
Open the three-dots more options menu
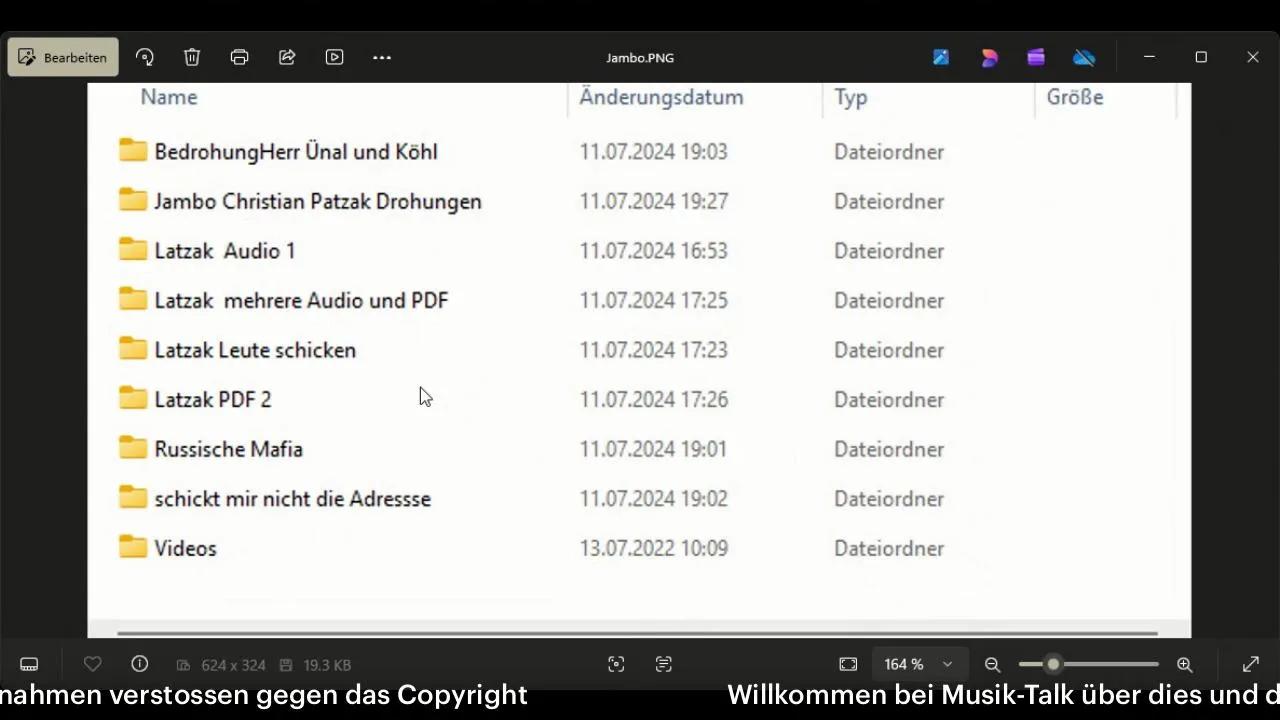pos(382,57)
